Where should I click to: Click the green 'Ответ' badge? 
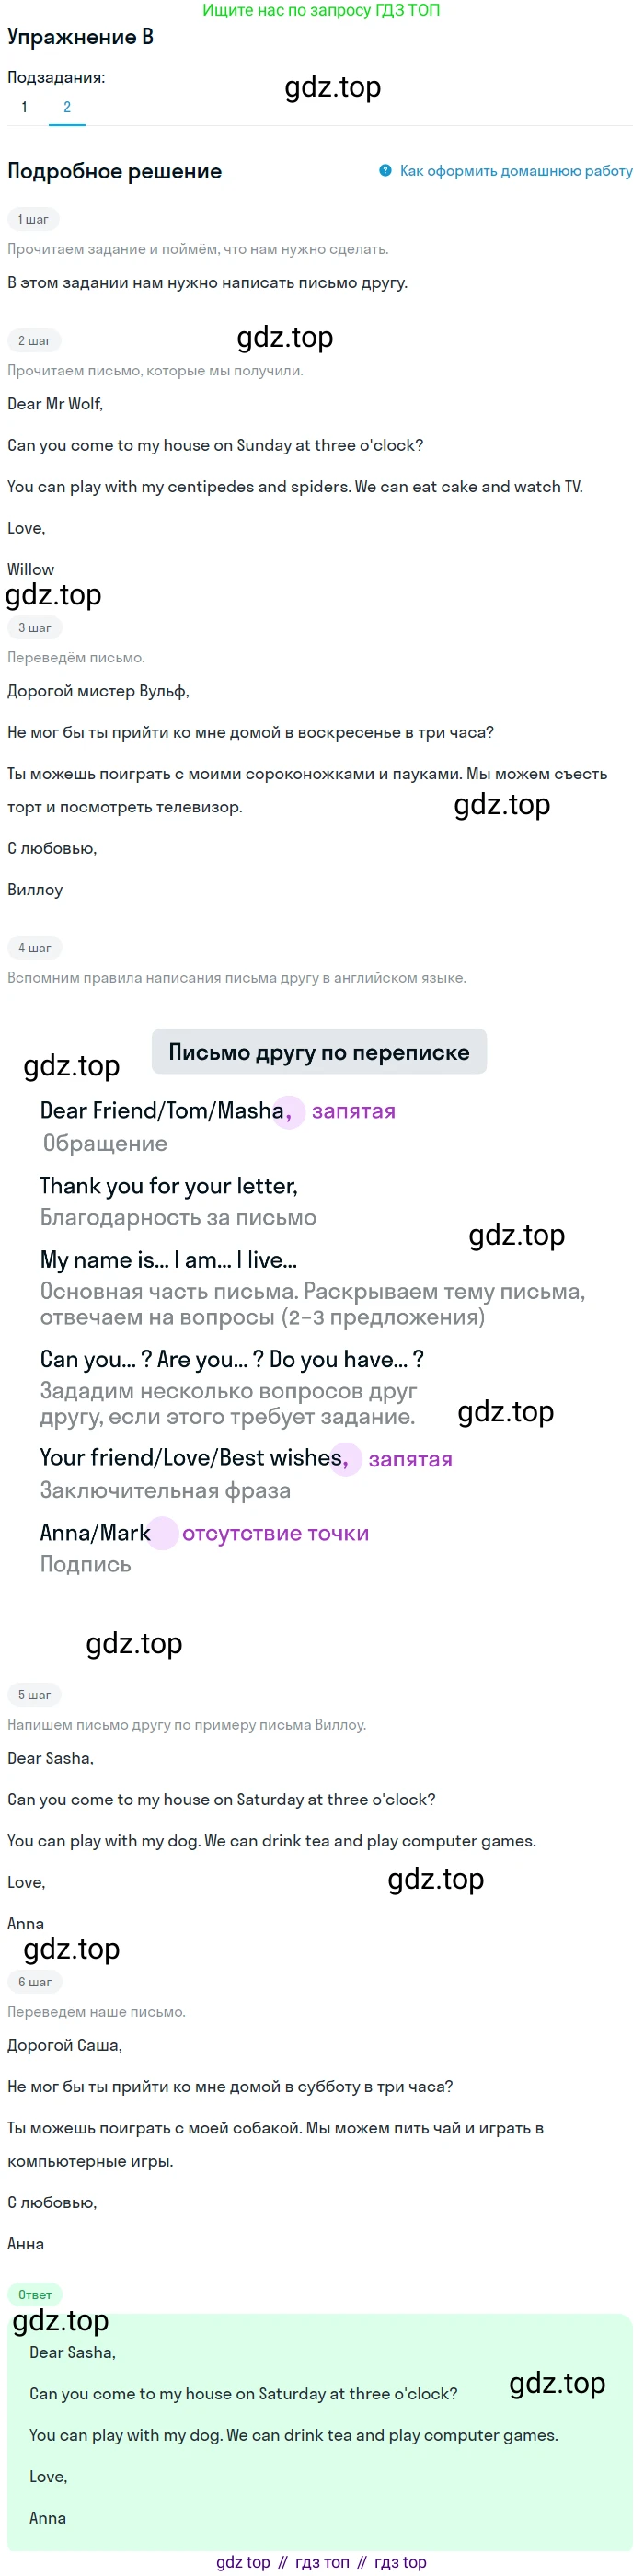(35, 2295)
